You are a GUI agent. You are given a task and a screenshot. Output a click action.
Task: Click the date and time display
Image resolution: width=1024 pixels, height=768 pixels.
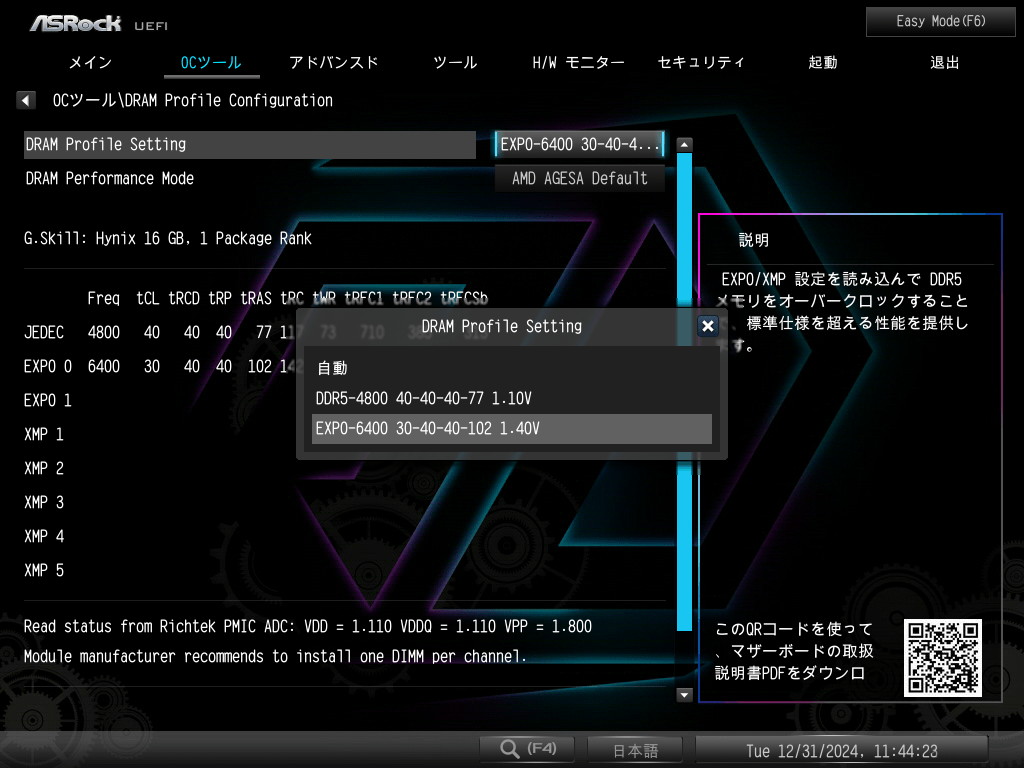(842, 751)
